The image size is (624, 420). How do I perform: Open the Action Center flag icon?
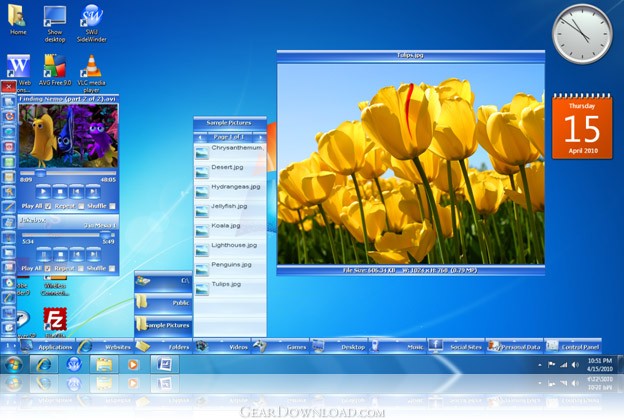click(x=552, y=365)
